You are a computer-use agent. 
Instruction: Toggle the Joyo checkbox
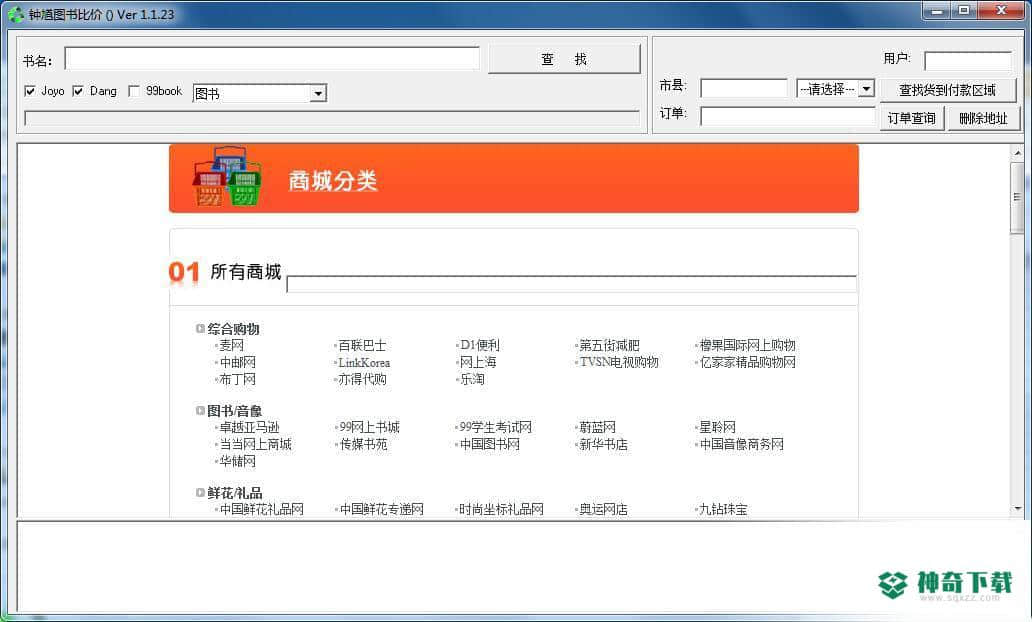[30, 91]
